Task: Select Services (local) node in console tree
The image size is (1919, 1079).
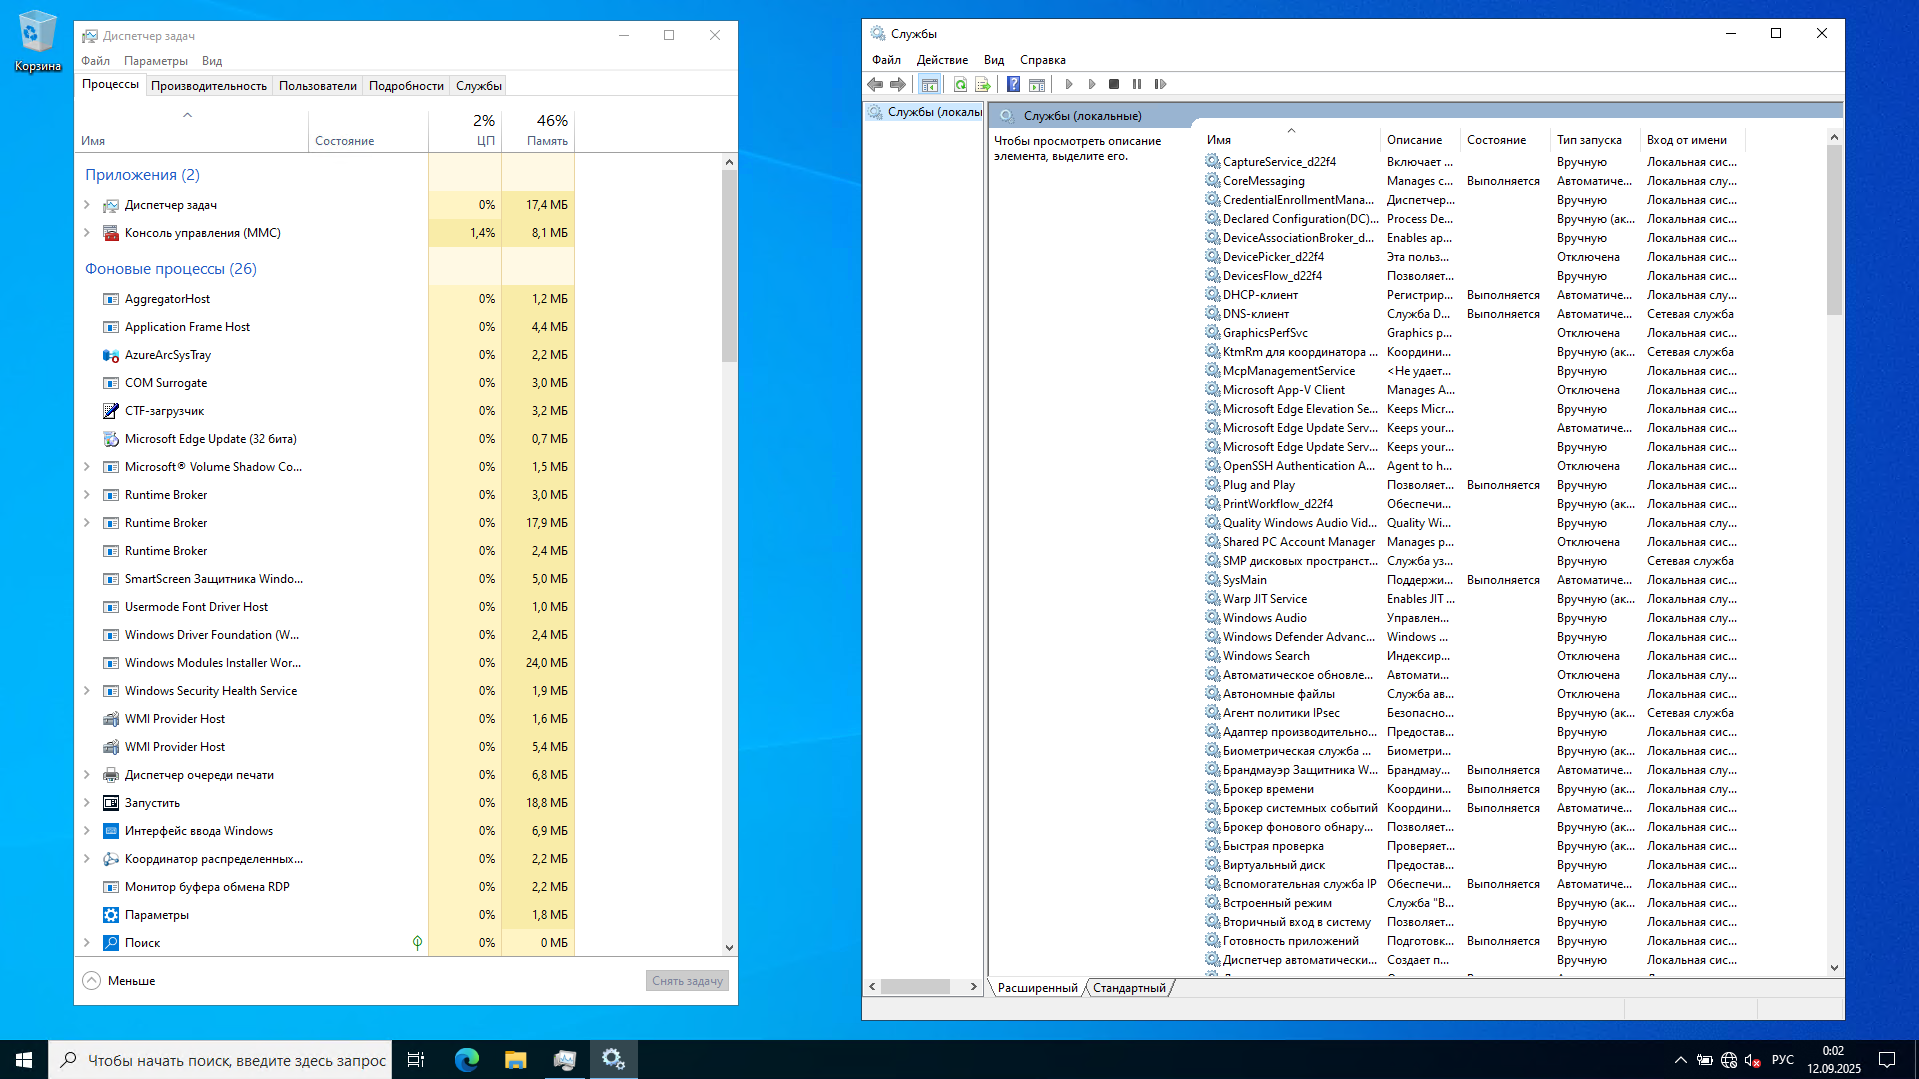Action: click(x=925, y=112)
